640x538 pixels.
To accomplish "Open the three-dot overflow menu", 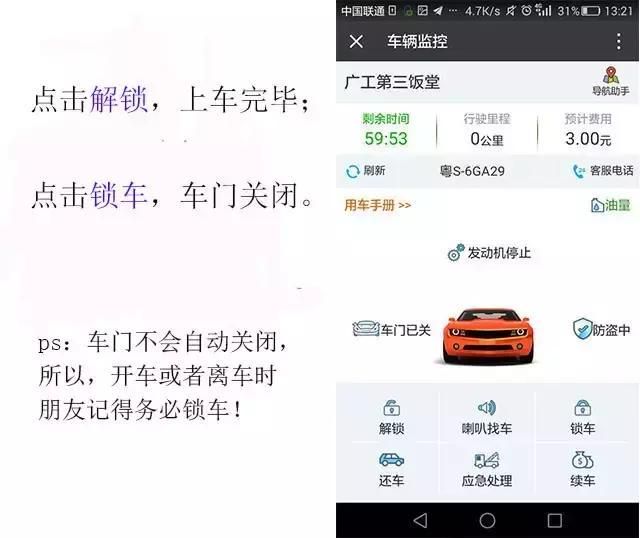I will tap(619, 42).
